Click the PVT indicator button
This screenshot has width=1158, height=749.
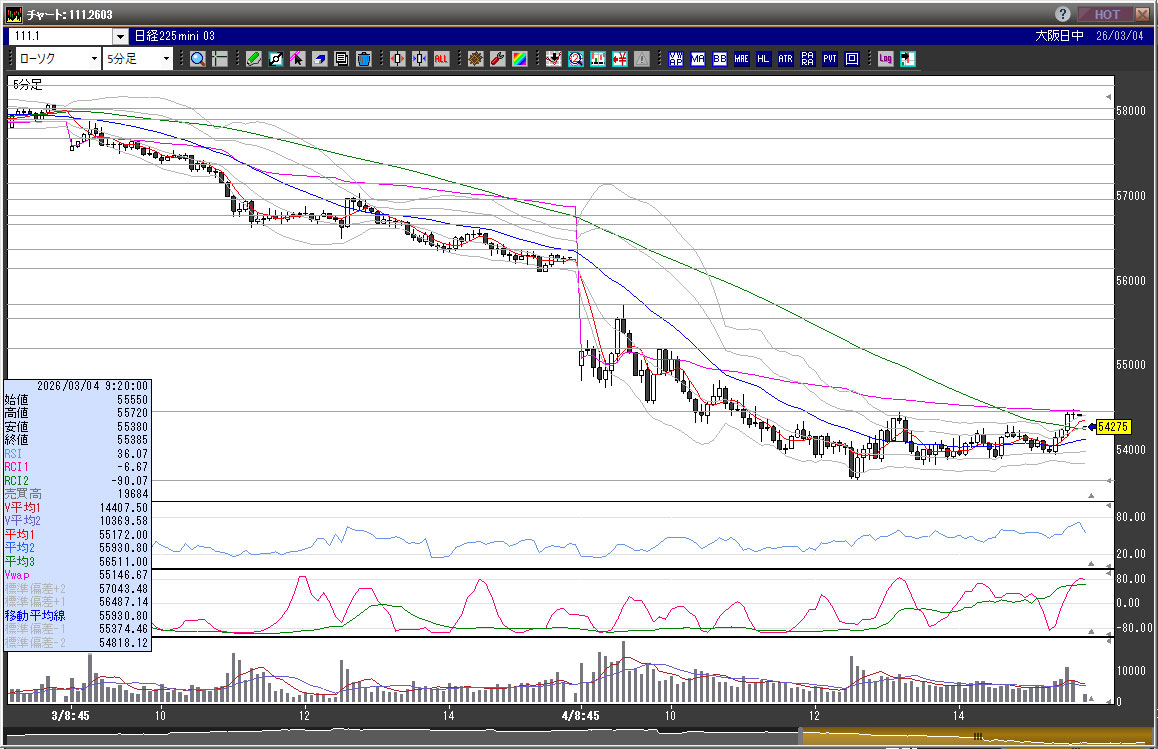click(829, 59)
